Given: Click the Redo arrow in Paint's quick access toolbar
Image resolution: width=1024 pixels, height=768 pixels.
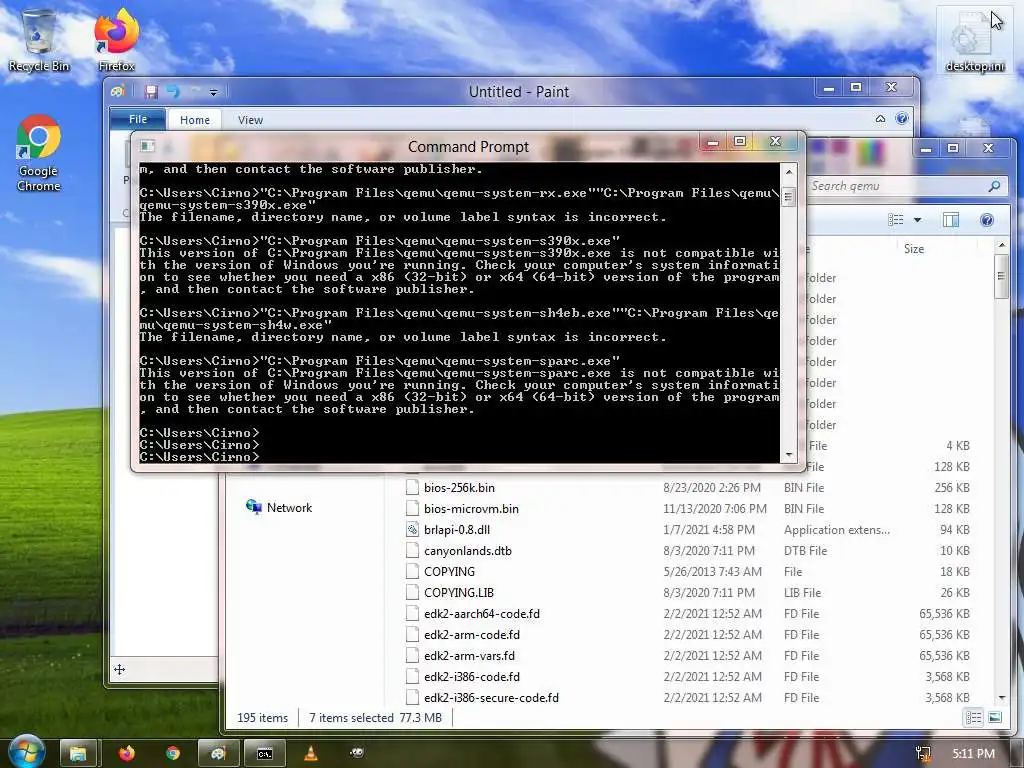Looking at the screenshot, I should (x=195, y=91).
